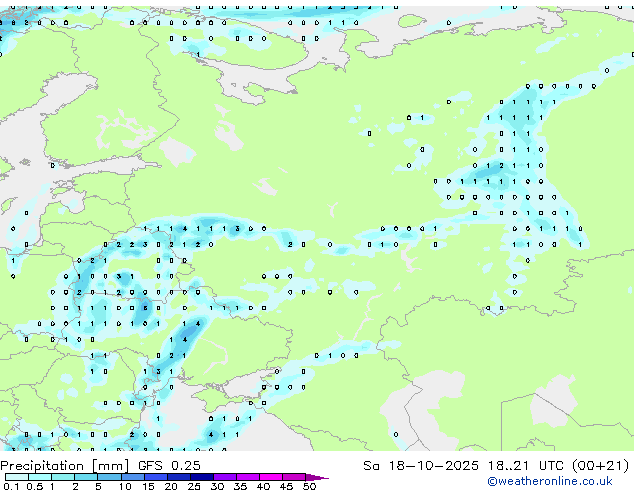Click the 1–2 mm legend color segment

pyautogui.click(x=63, y=477)
